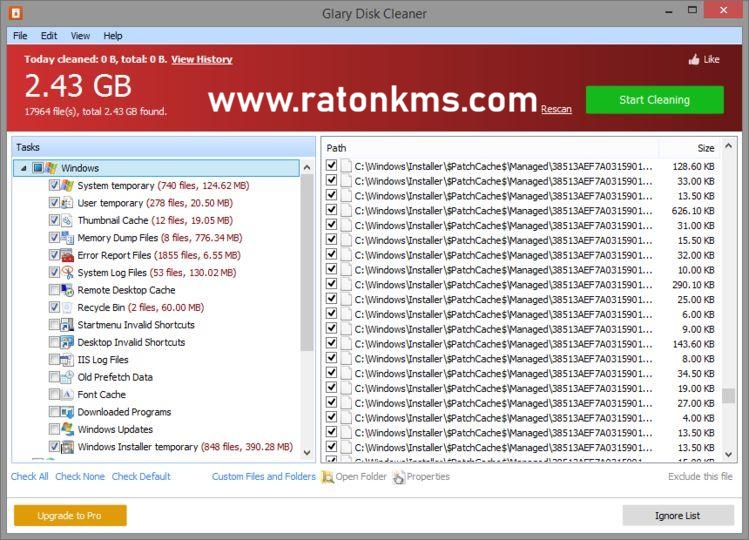
Task: Select the Font Cache icon
Action: 67,394
